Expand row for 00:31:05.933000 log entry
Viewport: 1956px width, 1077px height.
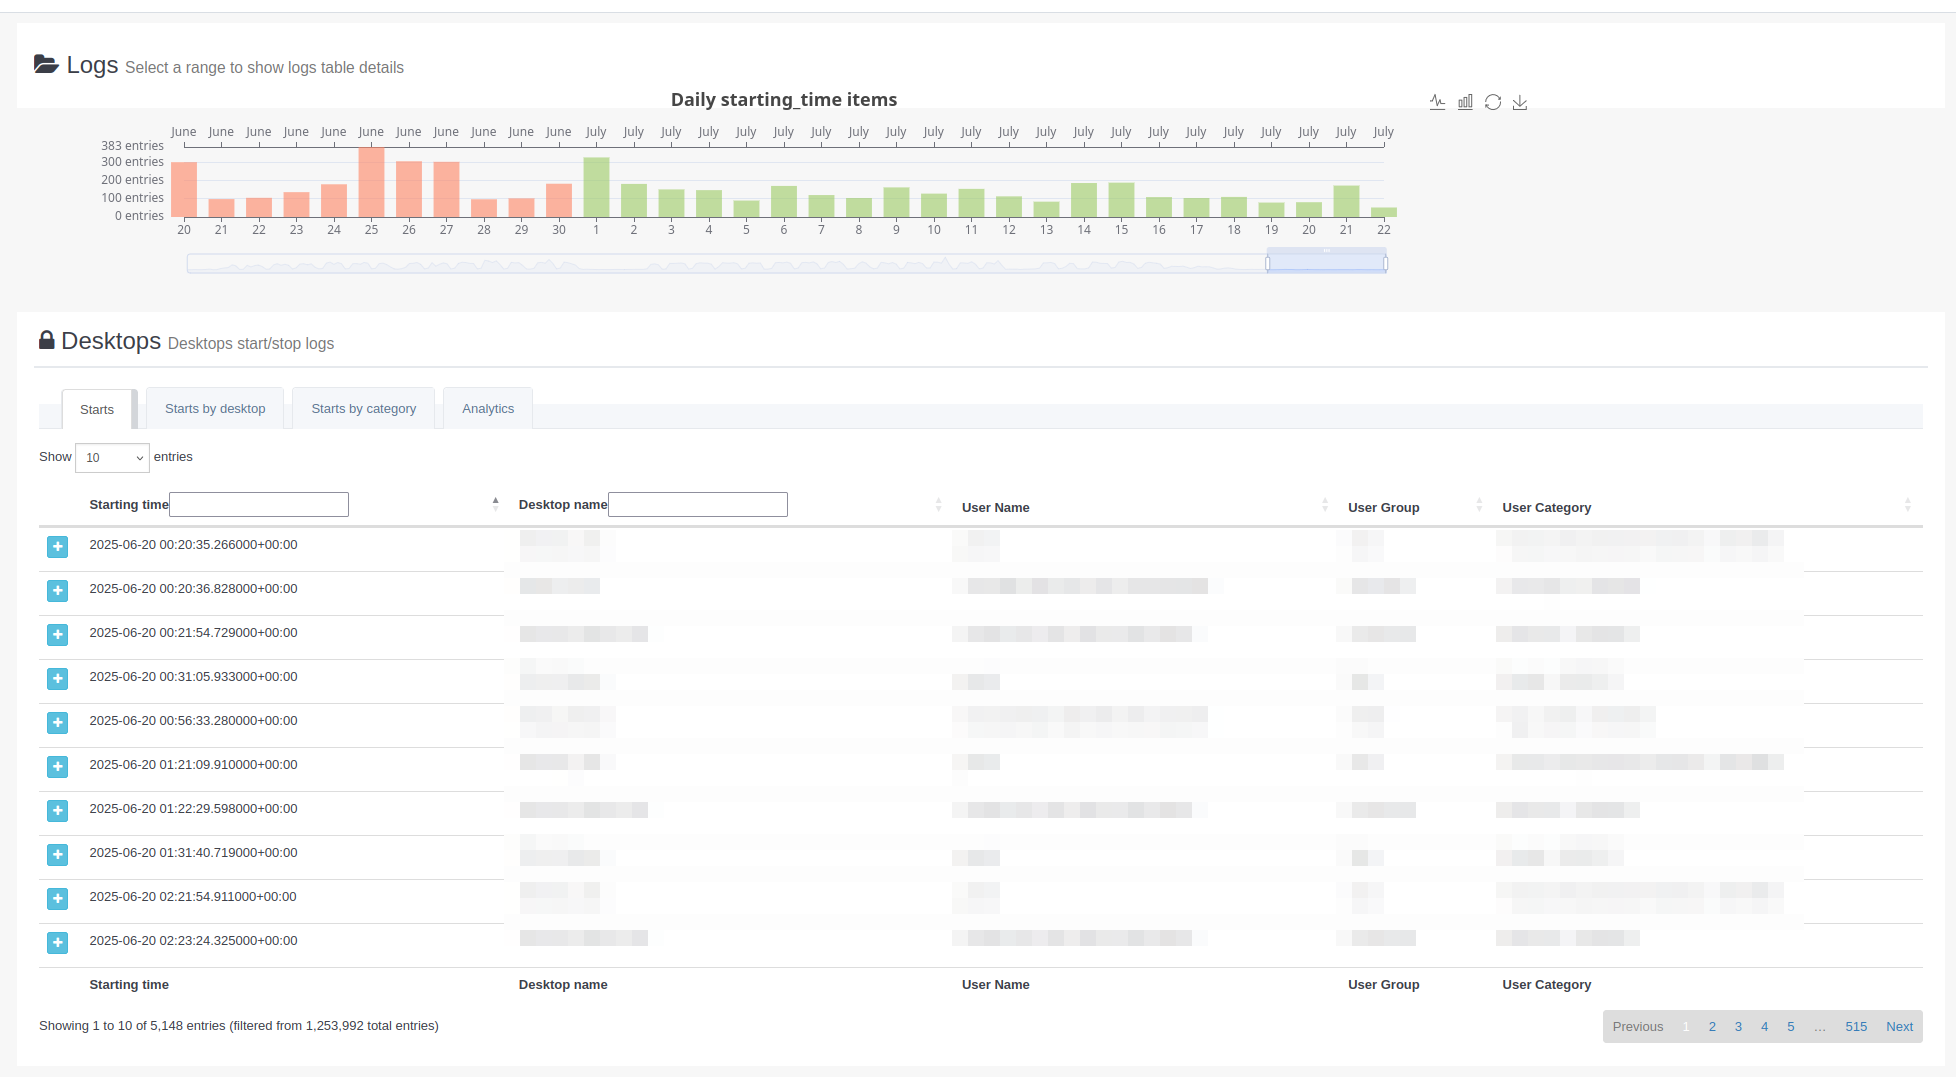click(x=58, y=679)
